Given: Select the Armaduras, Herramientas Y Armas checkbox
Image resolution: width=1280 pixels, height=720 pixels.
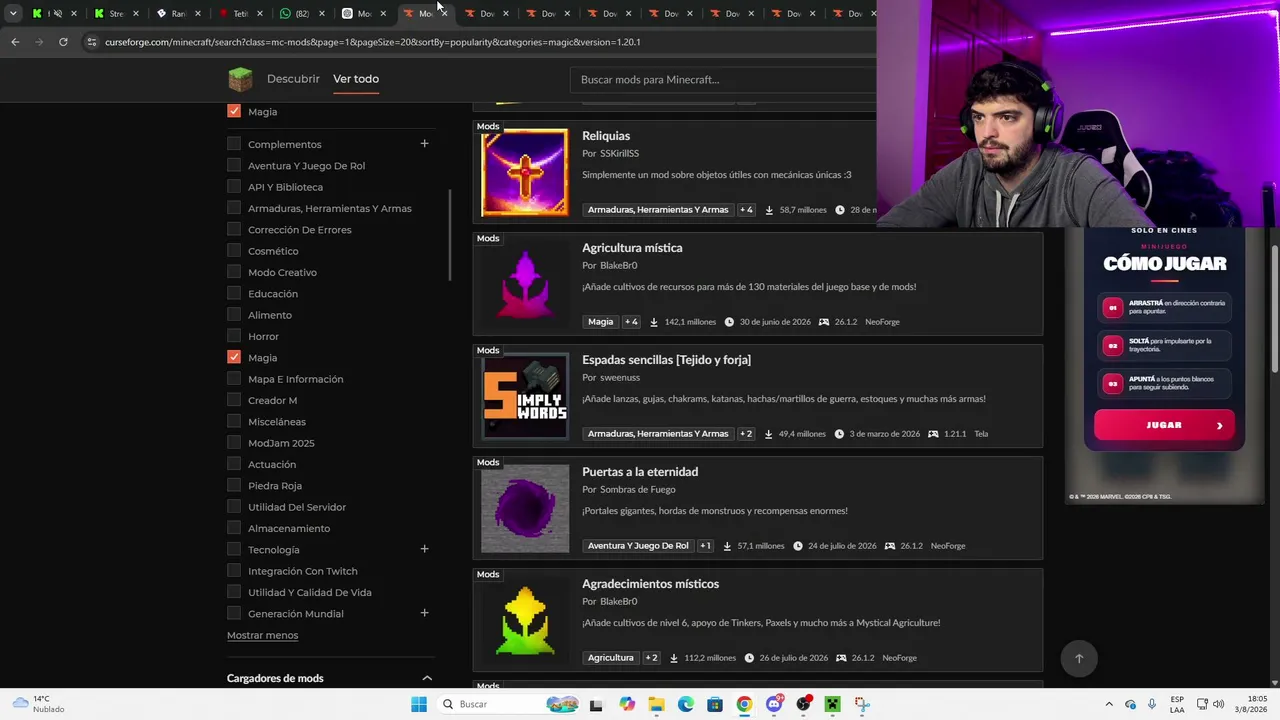Looking at the screenshot, I should click(x=234, y=208).
